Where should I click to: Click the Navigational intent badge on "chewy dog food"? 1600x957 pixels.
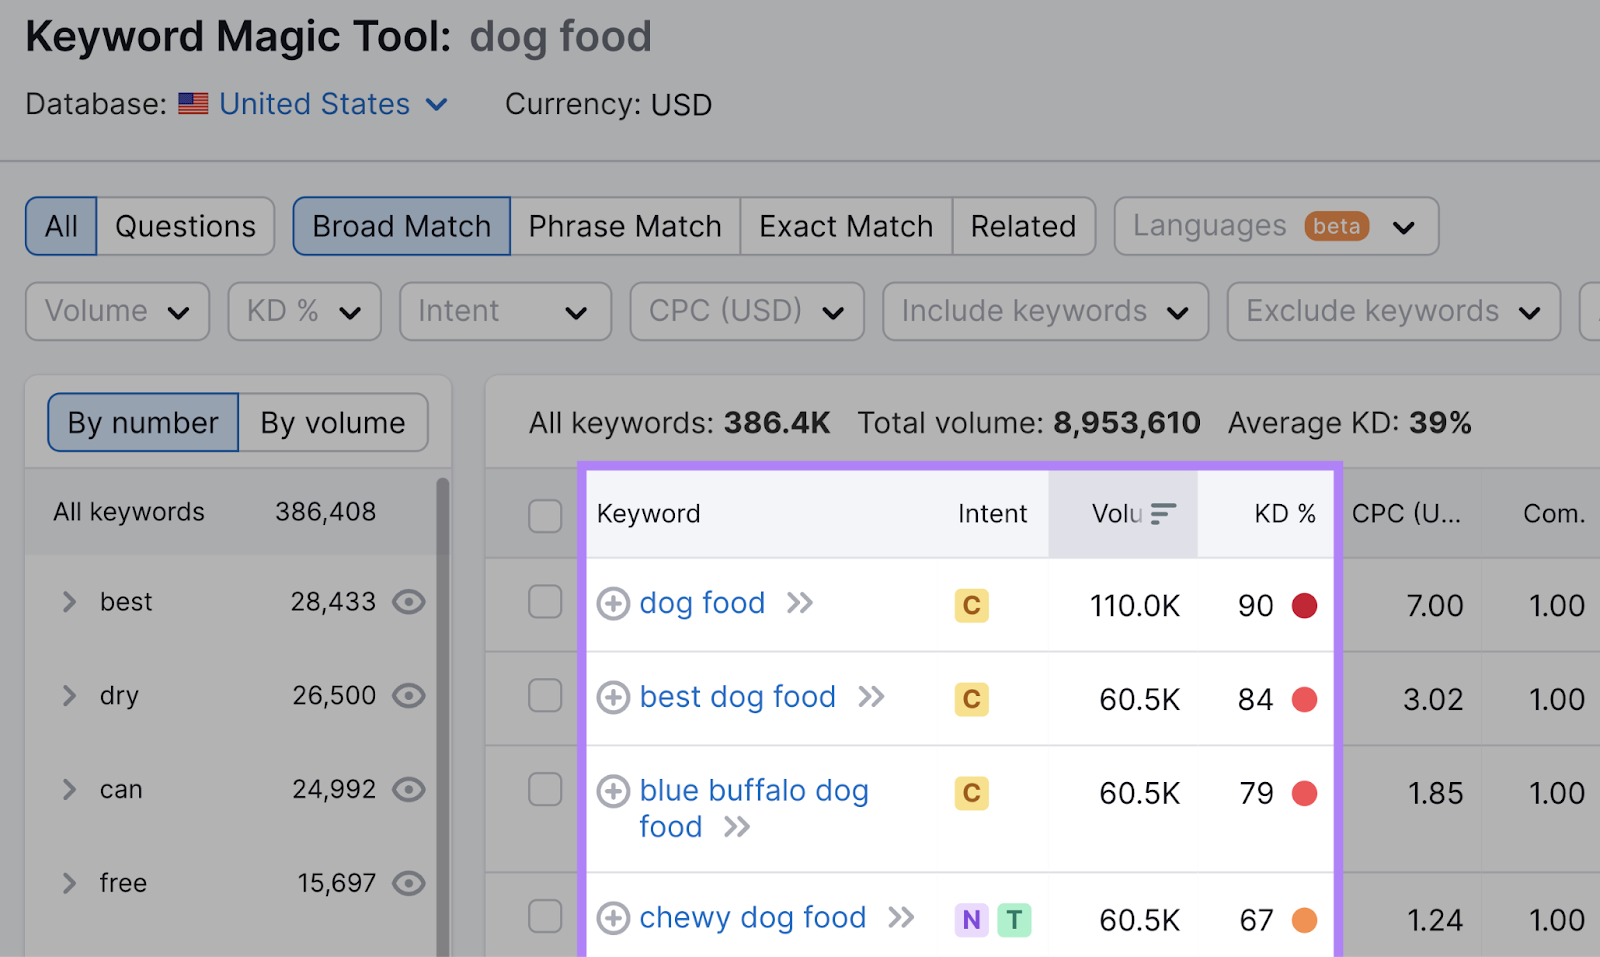tap(970, 919)
